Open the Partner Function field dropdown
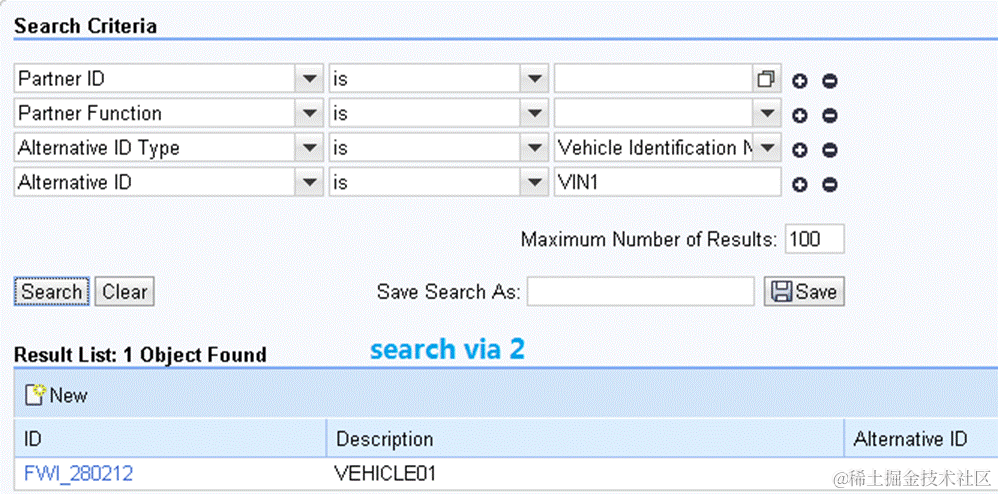Screen dimensions: 998x494 pos(309,114)
